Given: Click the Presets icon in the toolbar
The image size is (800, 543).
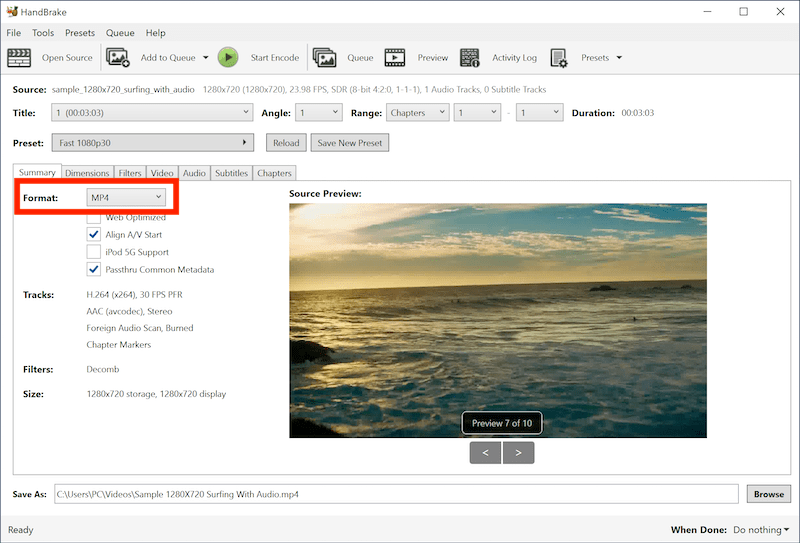Looking at the screenshot, I should (x=559, y=58).
